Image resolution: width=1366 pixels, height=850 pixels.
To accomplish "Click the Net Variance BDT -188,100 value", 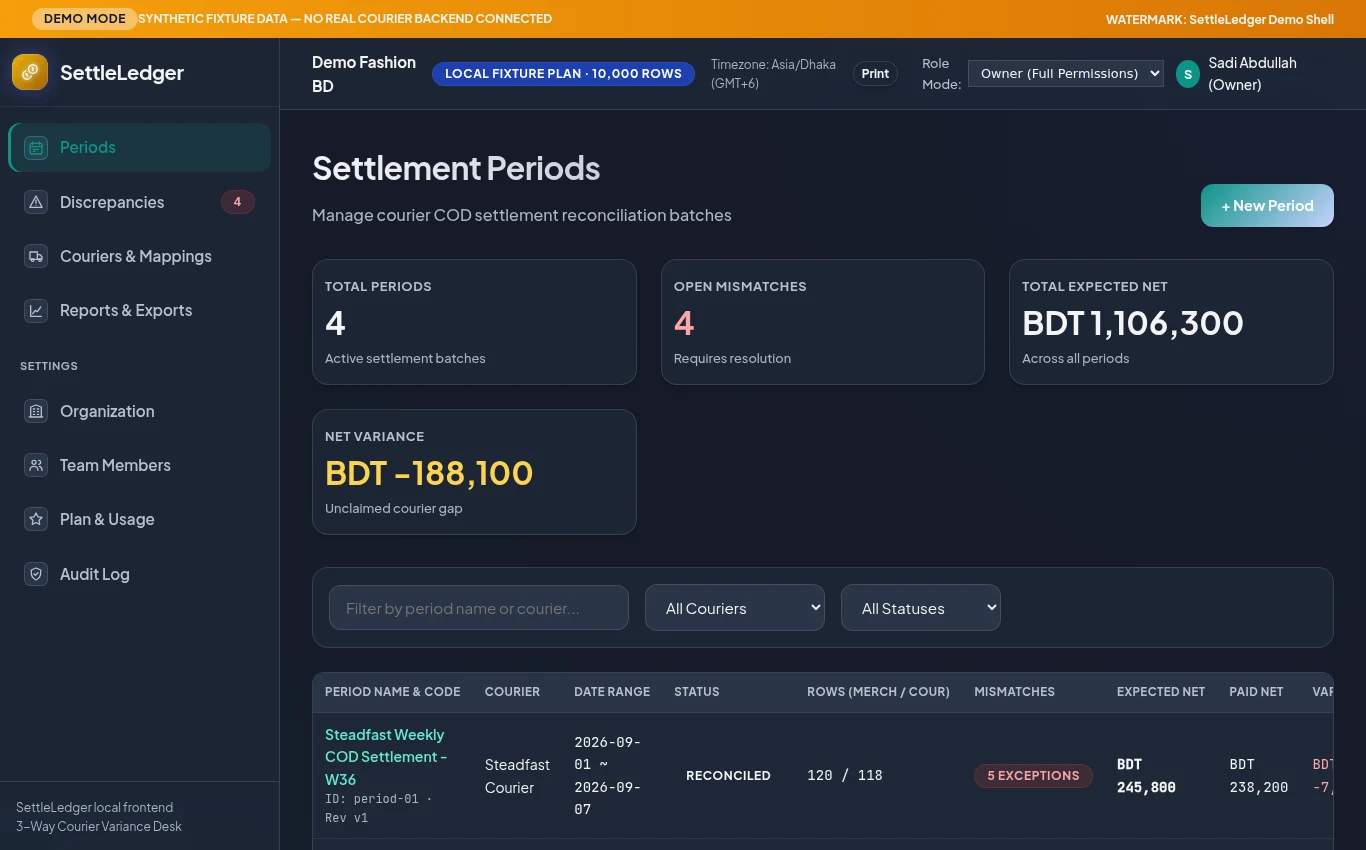I will point(429,473).
